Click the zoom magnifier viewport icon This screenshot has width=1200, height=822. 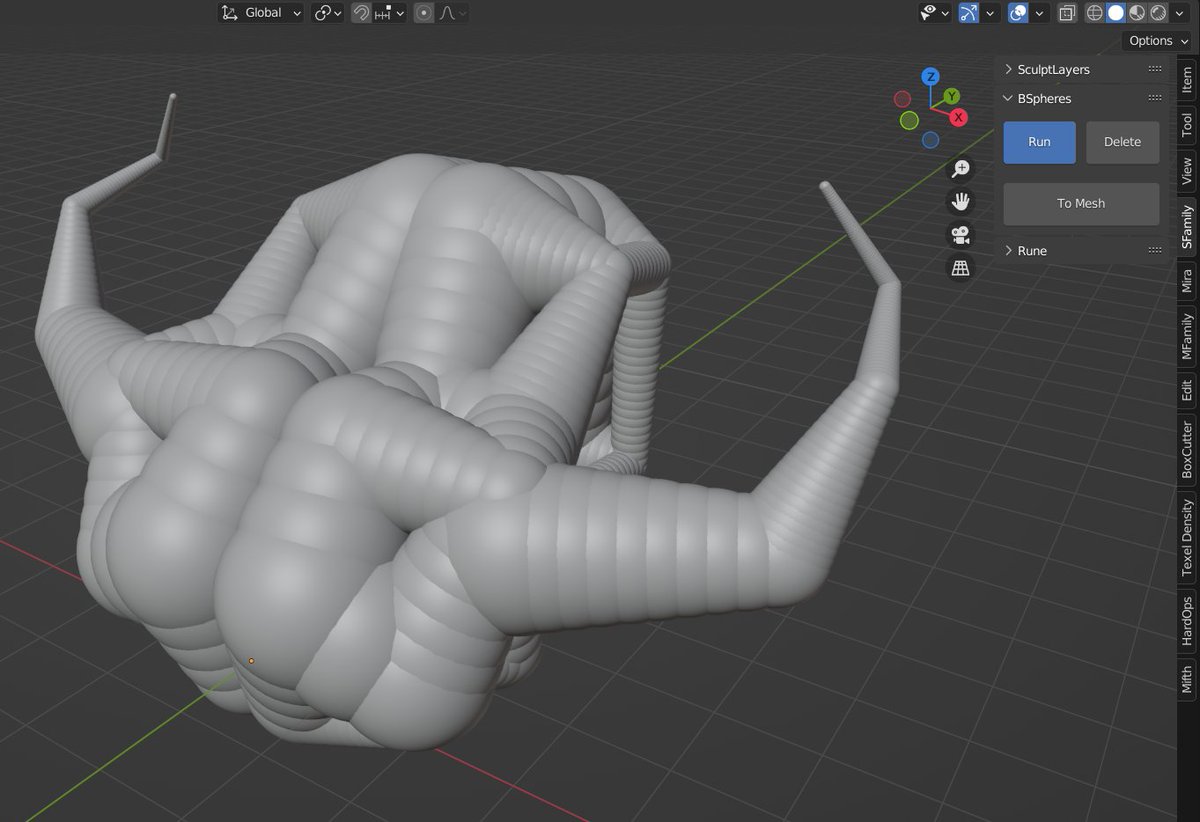960,169
